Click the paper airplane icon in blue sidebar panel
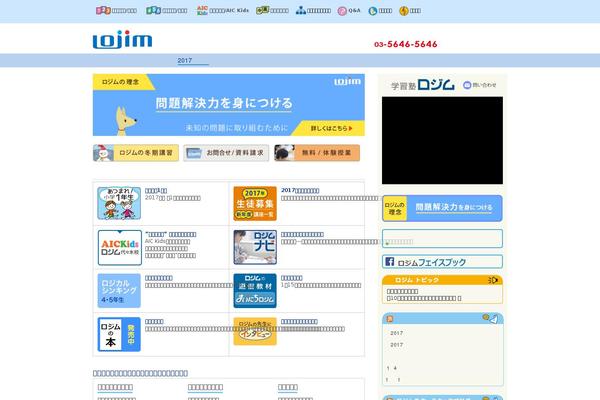 click(x=494, y=319)
